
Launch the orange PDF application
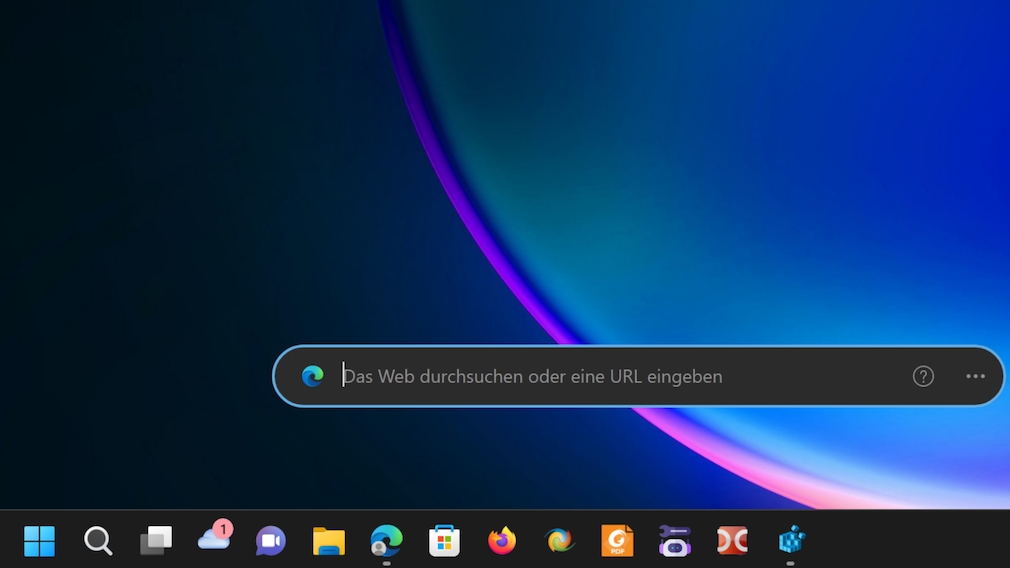[x=617, y=541]
